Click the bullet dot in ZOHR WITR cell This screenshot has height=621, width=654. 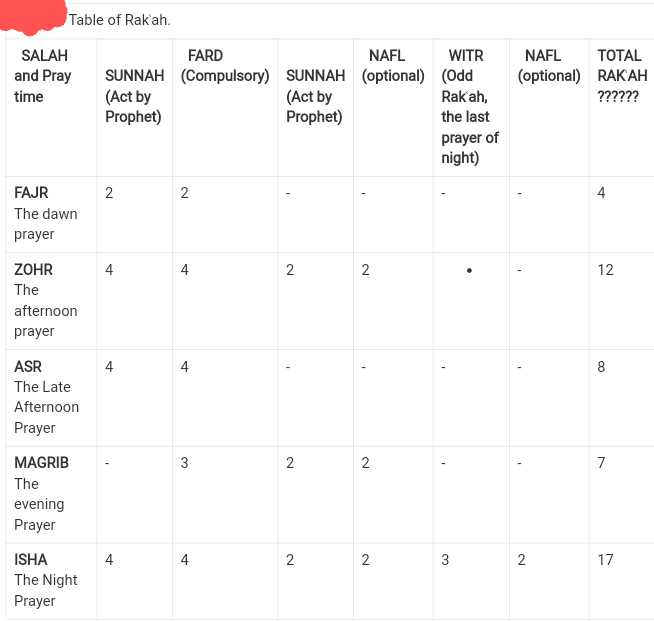pyautogui.click(x=469, y=271)
